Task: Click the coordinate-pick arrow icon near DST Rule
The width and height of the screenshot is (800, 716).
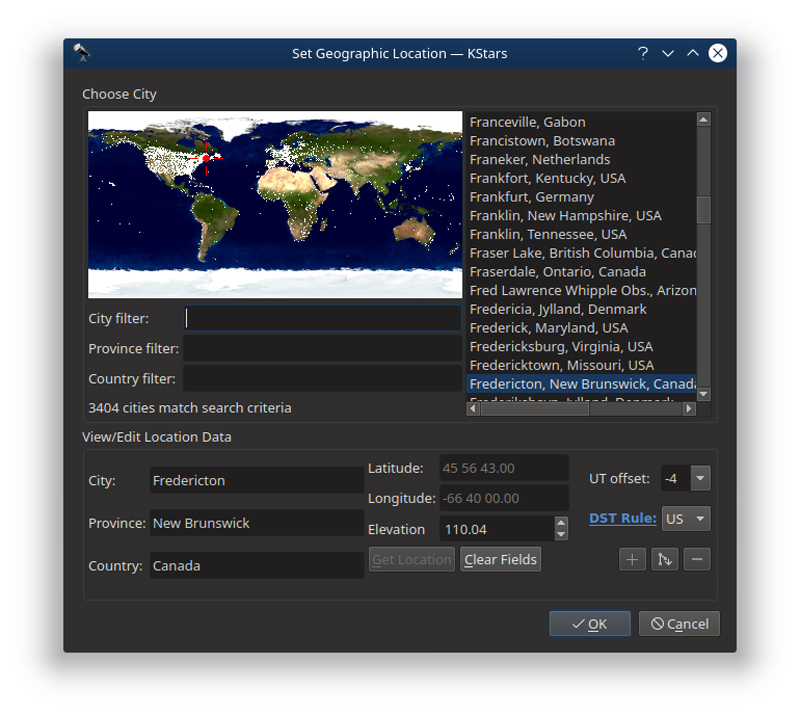Action: [664, 559]
